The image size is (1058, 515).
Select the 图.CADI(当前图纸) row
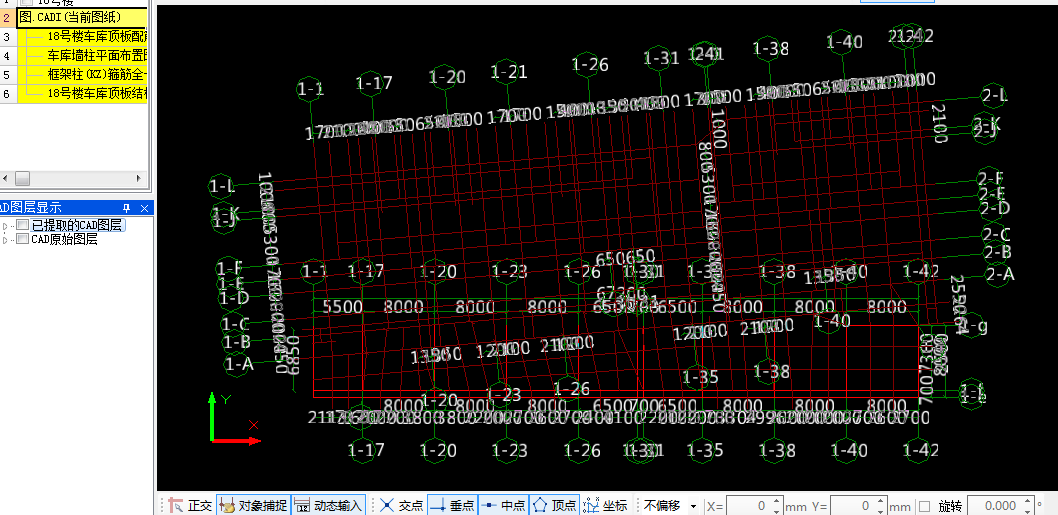click(x=82, y=18)
